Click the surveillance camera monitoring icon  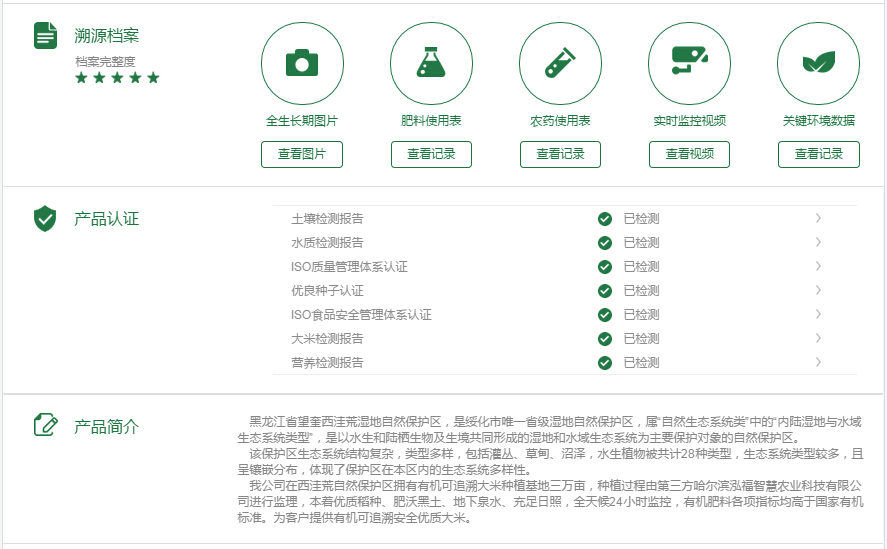click(x=689, y=63)
